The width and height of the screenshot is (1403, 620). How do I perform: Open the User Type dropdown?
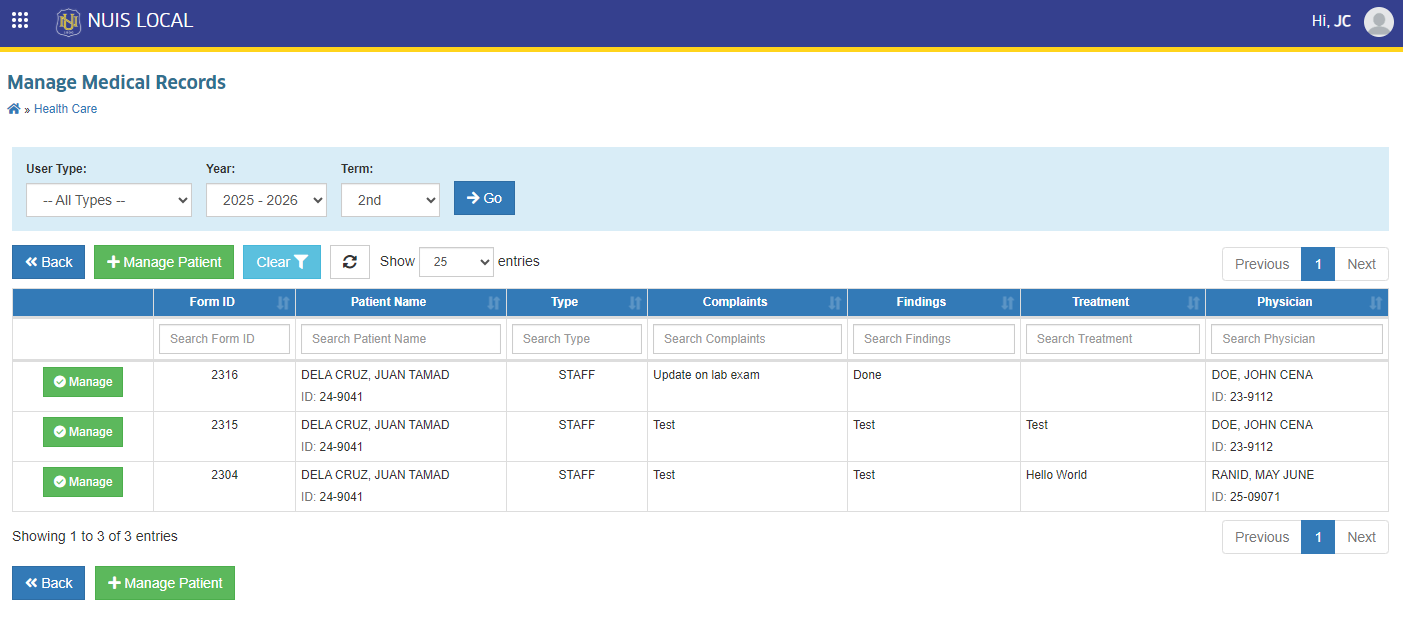pyautogui.click(x=109, y=200)
